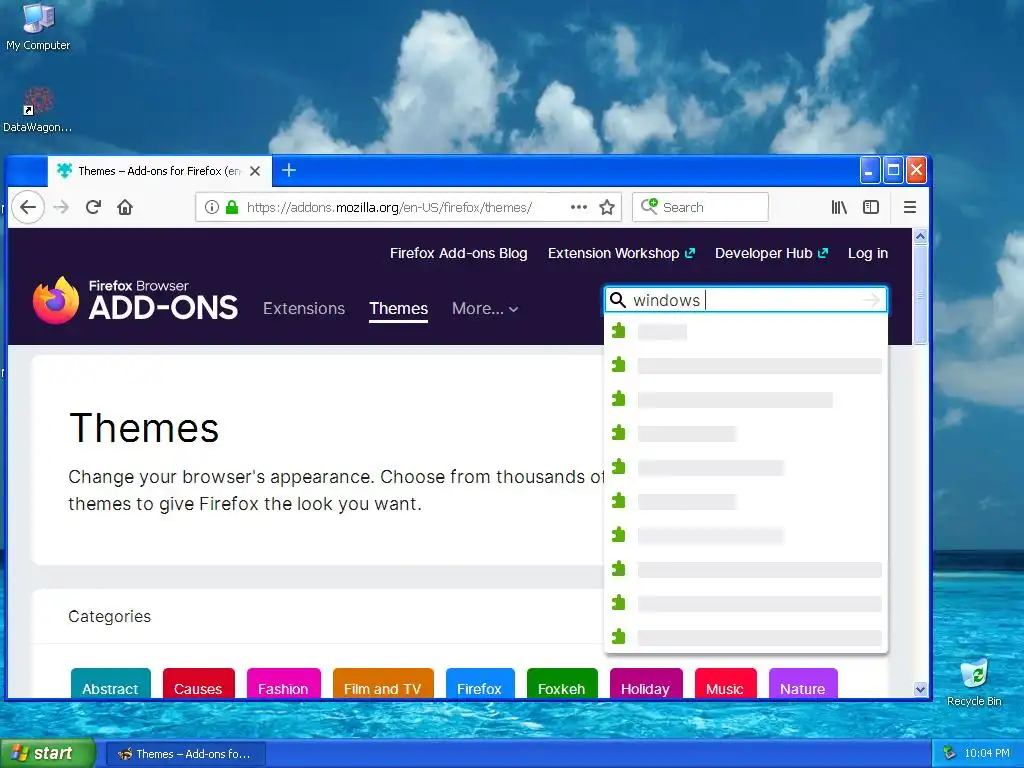Toggle the sidebar view icon

(871, 207)
